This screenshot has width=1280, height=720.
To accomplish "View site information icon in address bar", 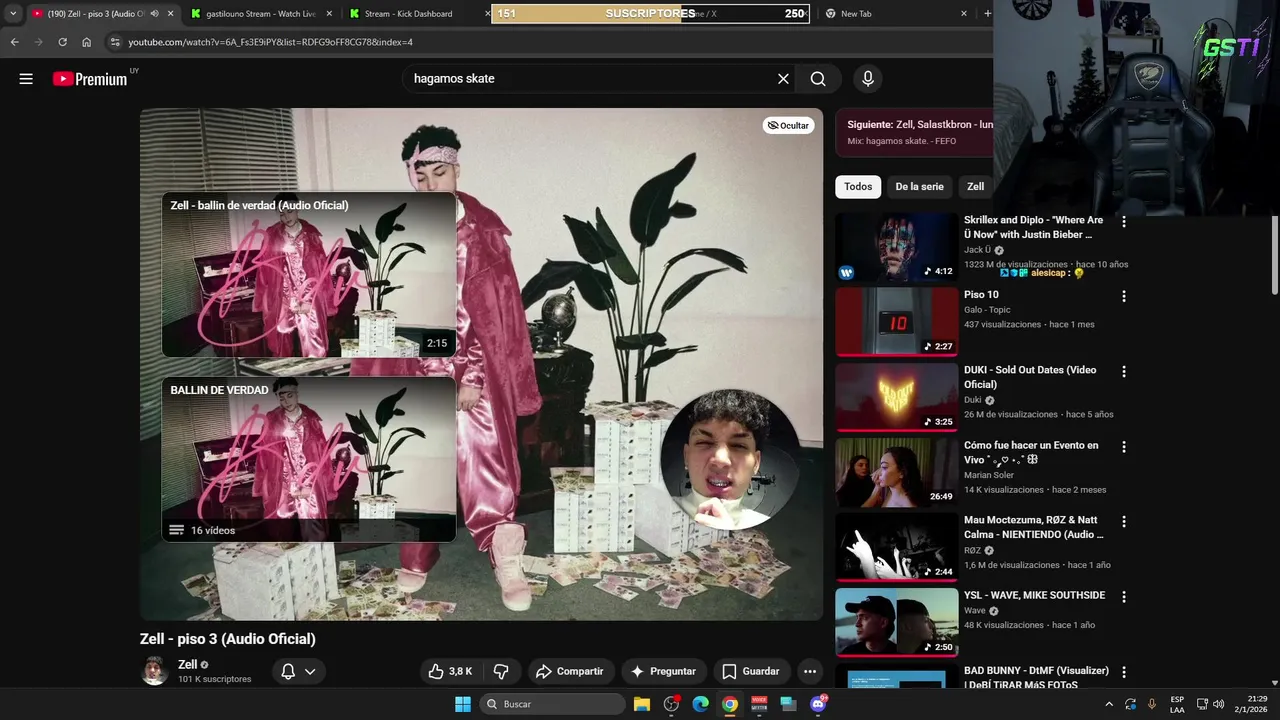I will pos(115,42).
